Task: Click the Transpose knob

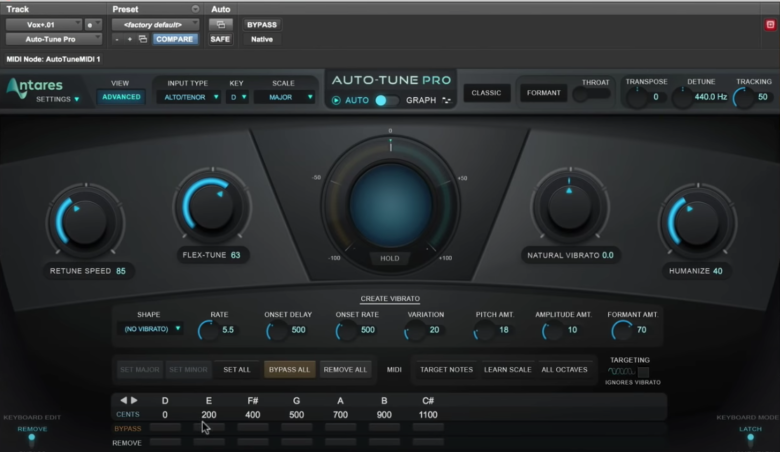Action: click(637, 97)
